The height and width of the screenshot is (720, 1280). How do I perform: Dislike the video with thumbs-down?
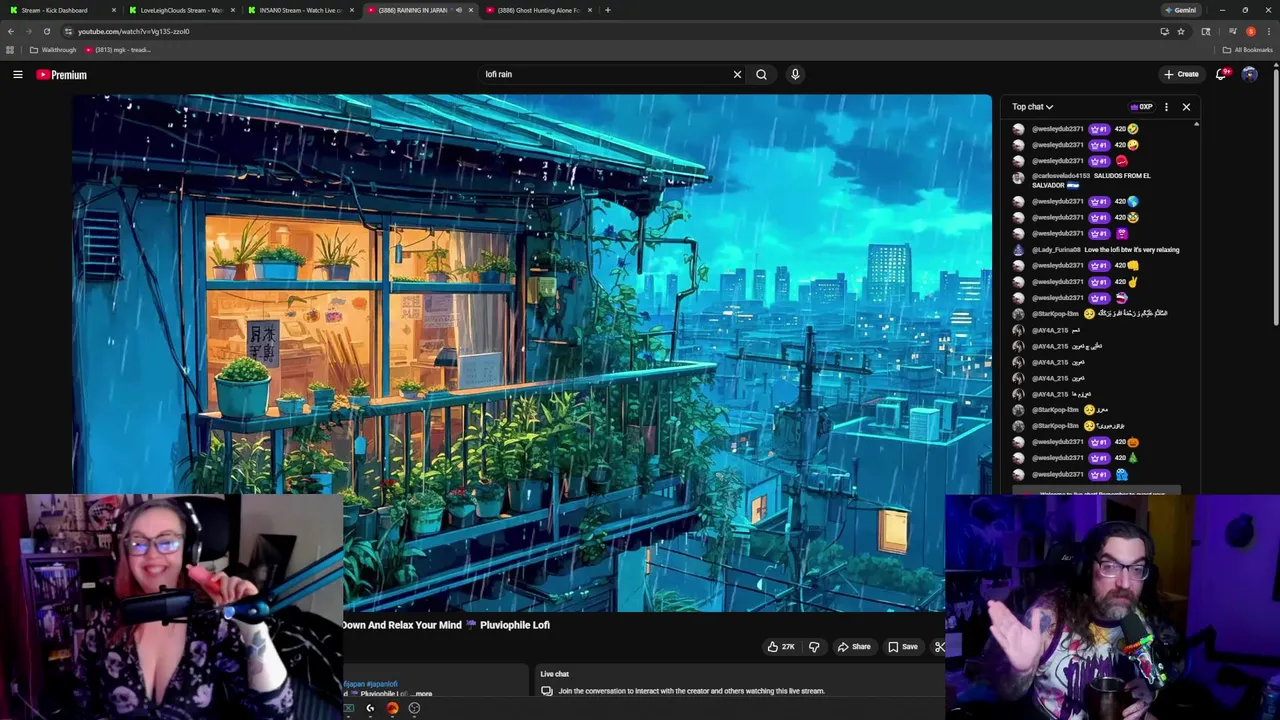click(813, 647)
